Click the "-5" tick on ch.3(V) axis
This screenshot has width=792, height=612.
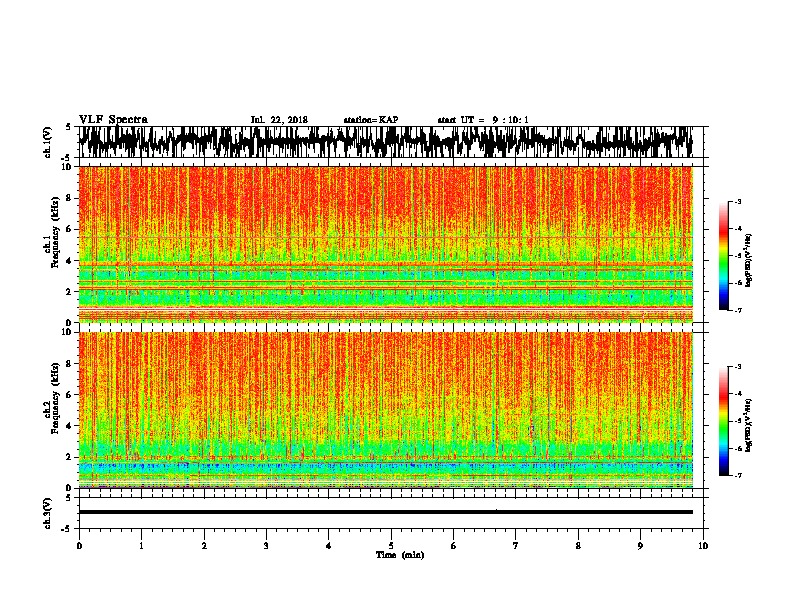tap(67, 529)
